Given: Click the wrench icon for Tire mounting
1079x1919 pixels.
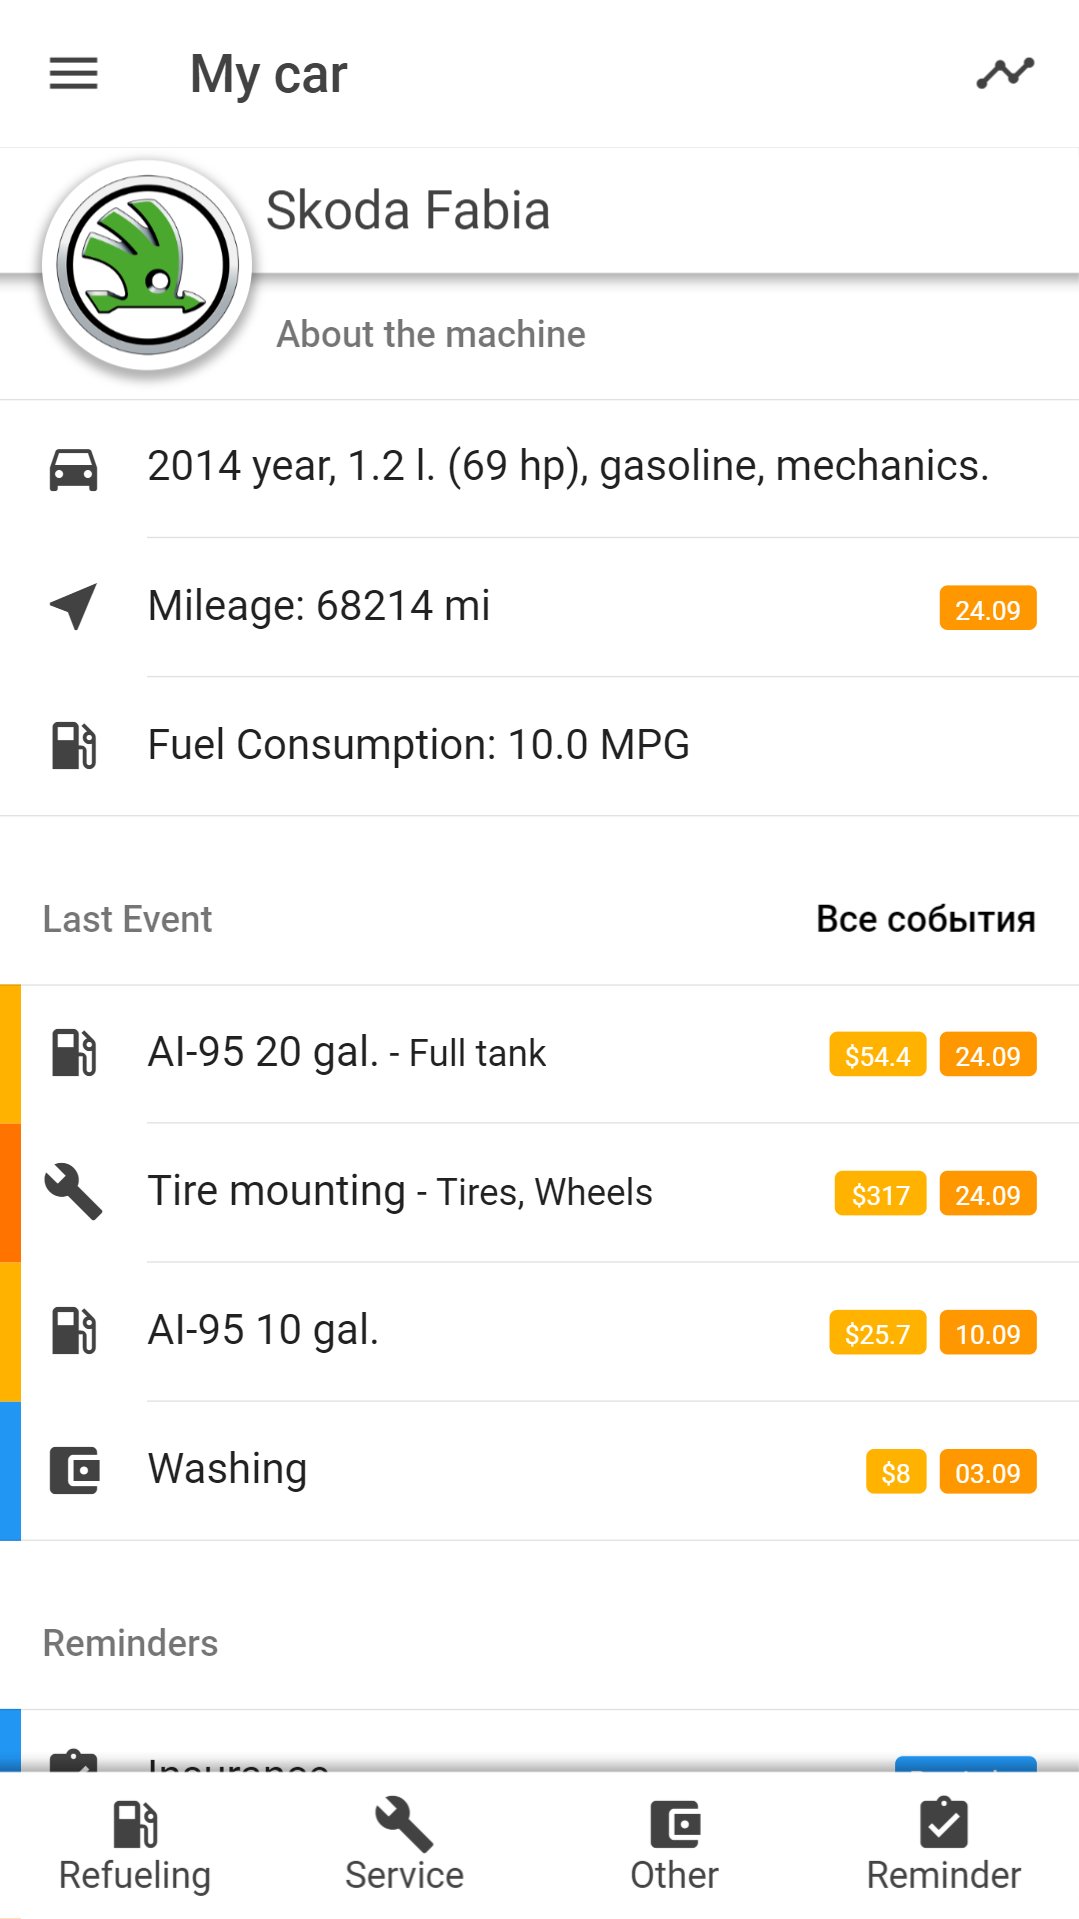Looking at the screenshot, I should point(73,1192).
